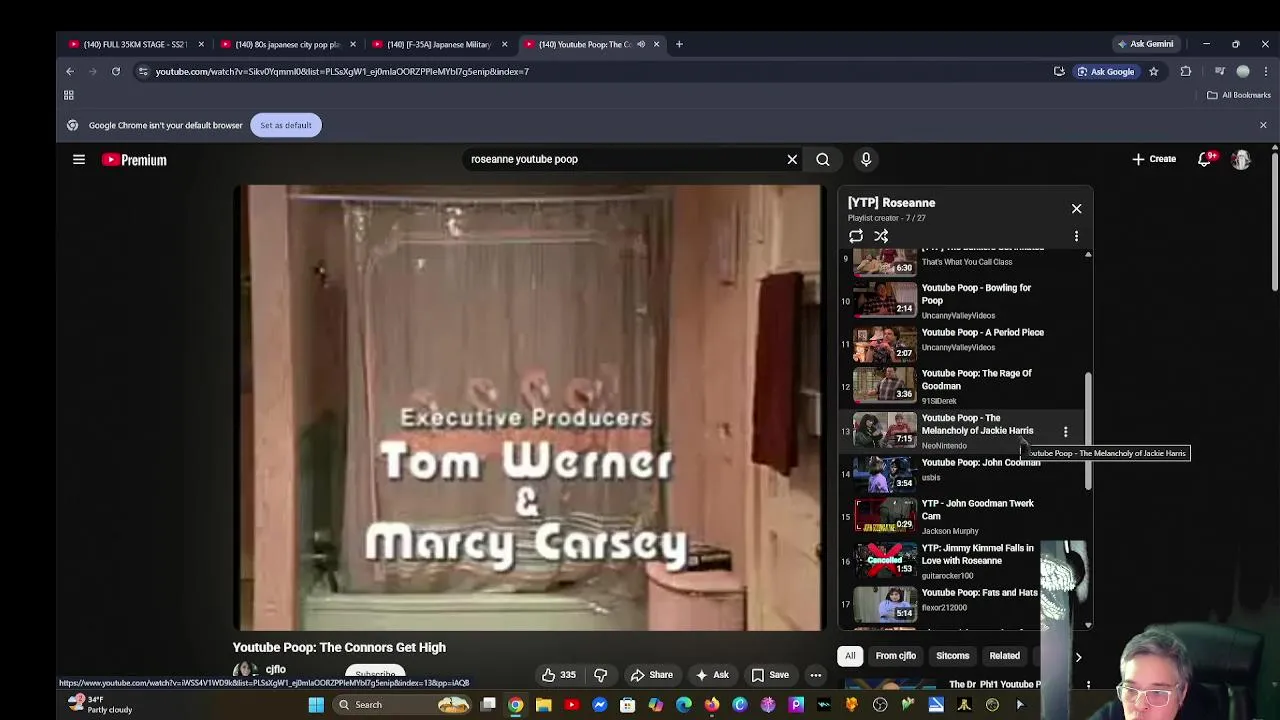Select the Sitcoms chip

pyautogui.click(x=952, y=656)
